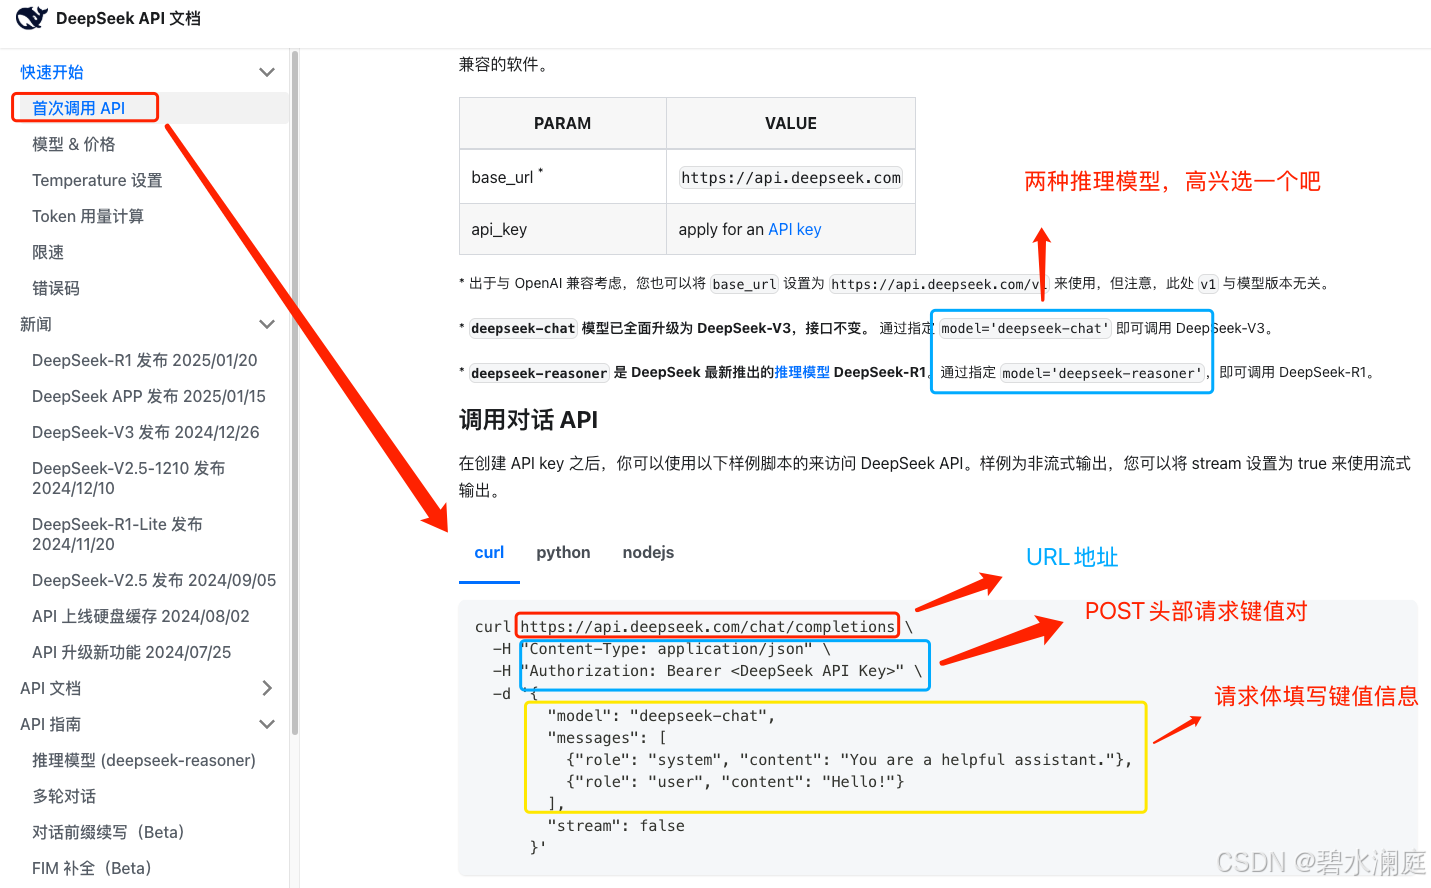This screenshot has height=888, width=1431.
Task: Switch to the python code tab
Action: tap(563, 553)
